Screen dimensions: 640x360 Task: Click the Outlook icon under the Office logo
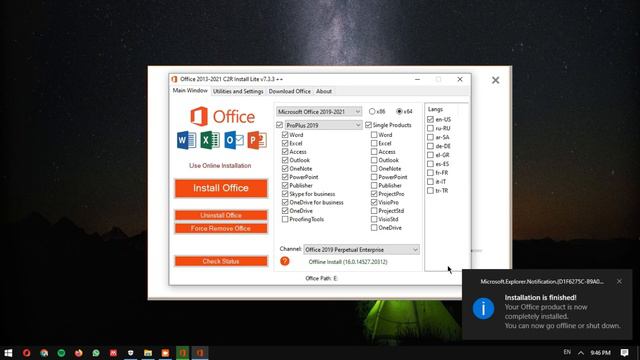click(x=234, y=140)
